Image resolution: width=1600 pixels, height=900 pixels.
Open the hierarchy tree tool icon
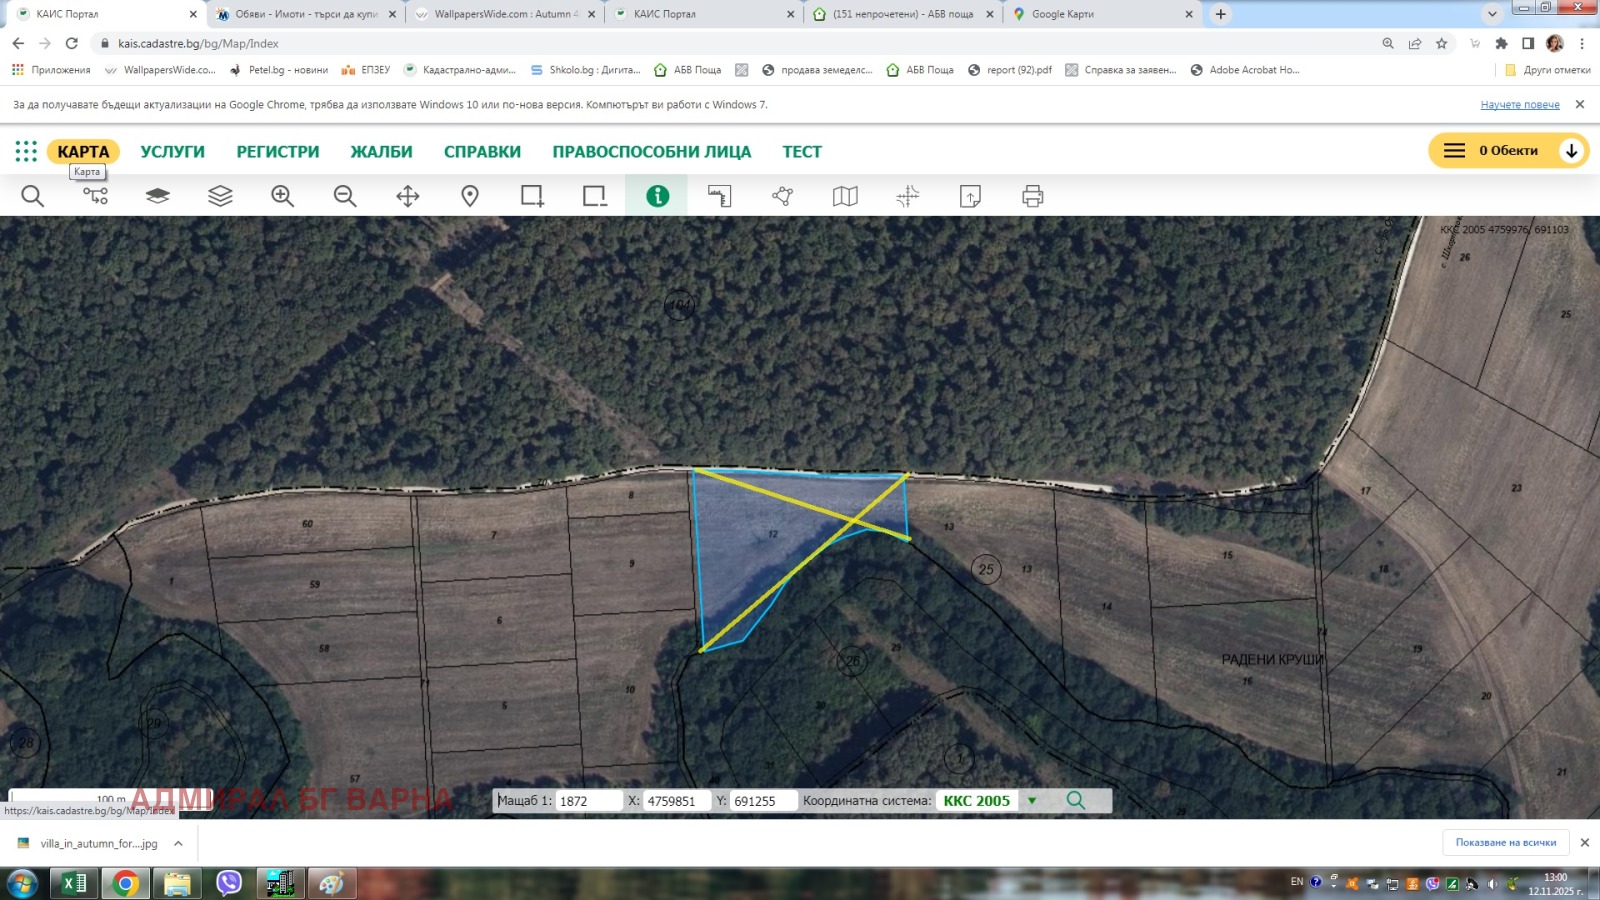(x=95, y=196)
